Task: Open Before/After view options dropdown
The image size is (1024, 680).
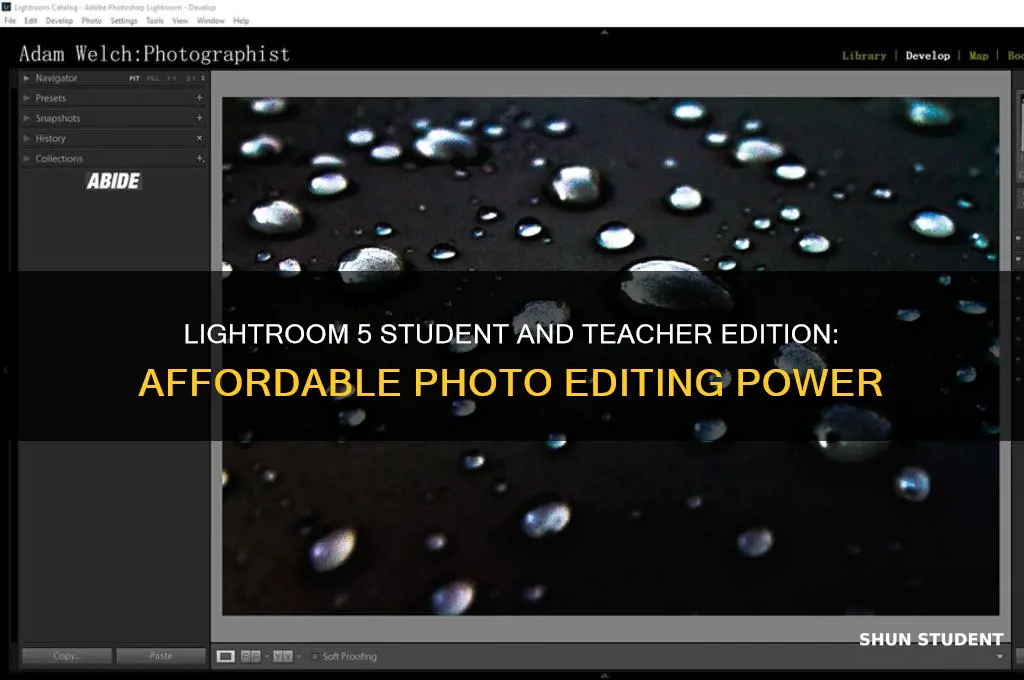Action: pos(266,656)
